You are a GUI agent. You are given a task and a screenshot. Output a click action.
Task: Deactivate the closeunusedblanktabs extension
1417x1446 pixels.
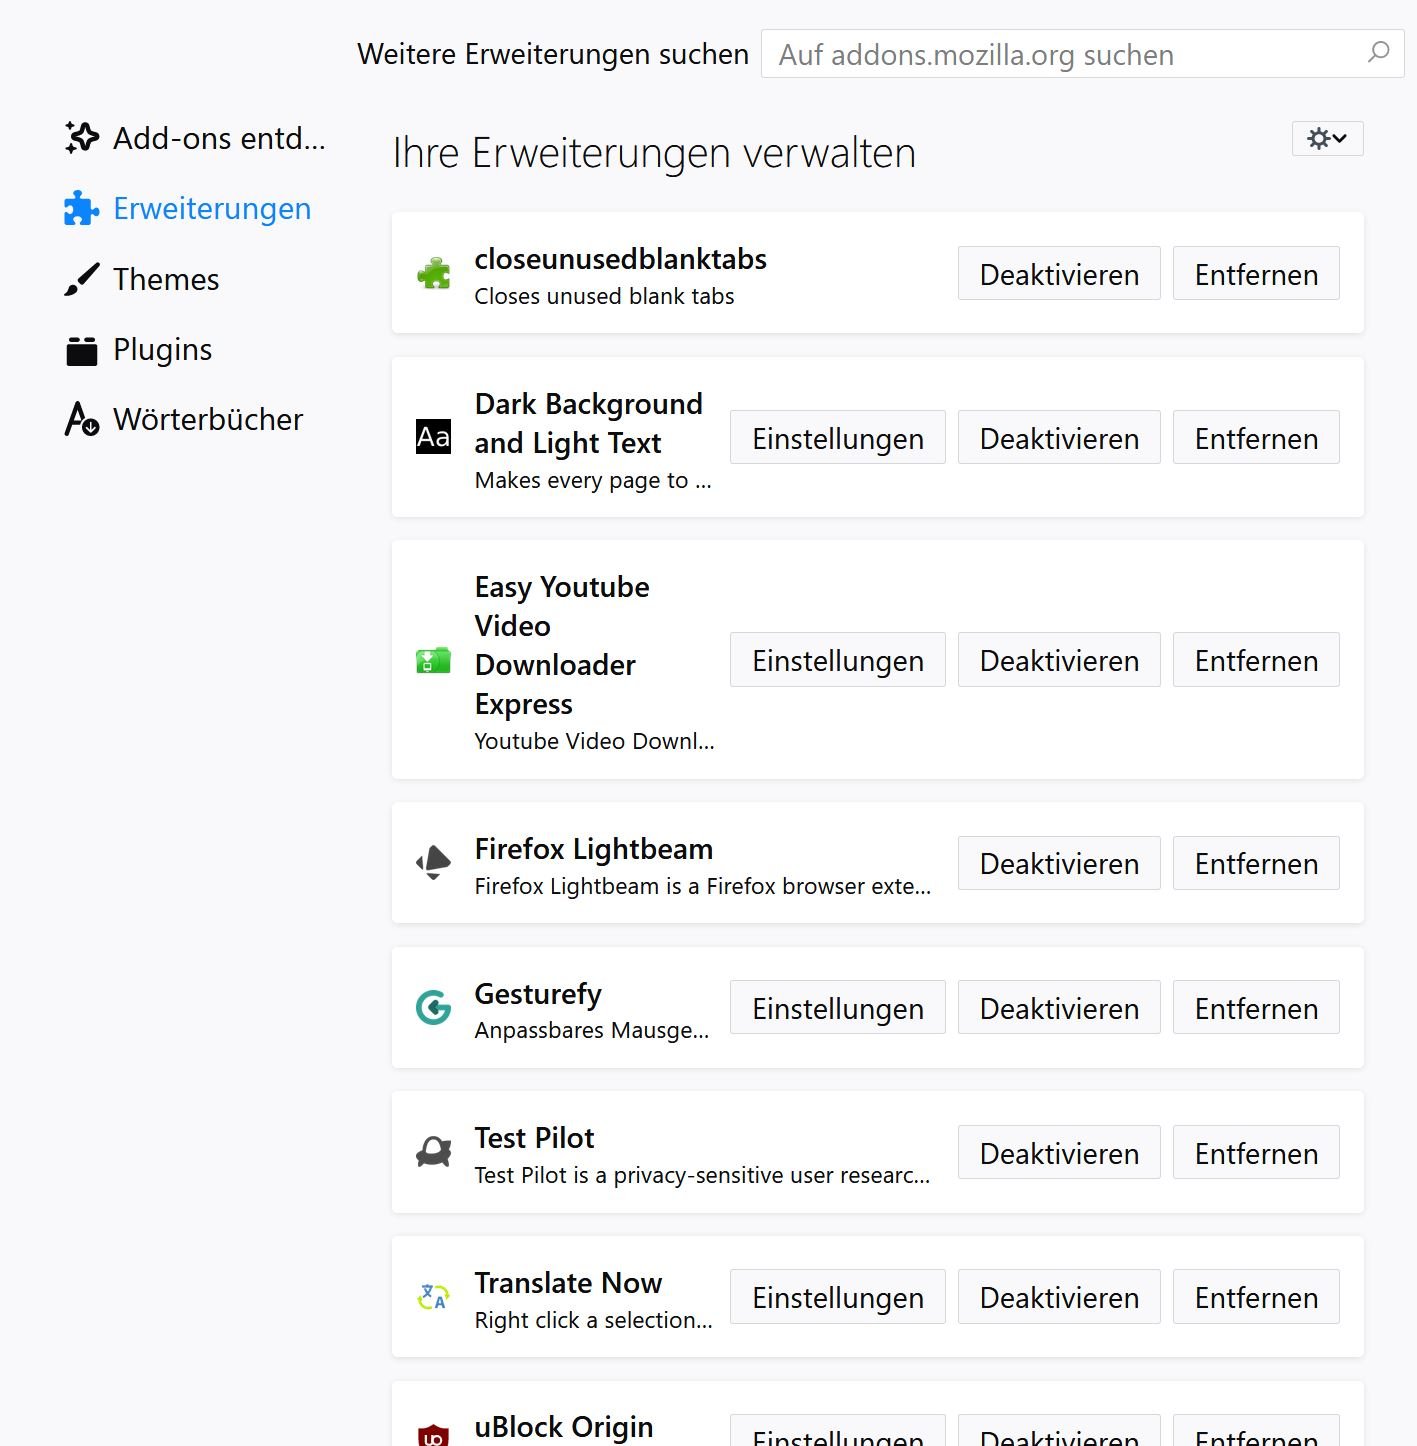1058,274
